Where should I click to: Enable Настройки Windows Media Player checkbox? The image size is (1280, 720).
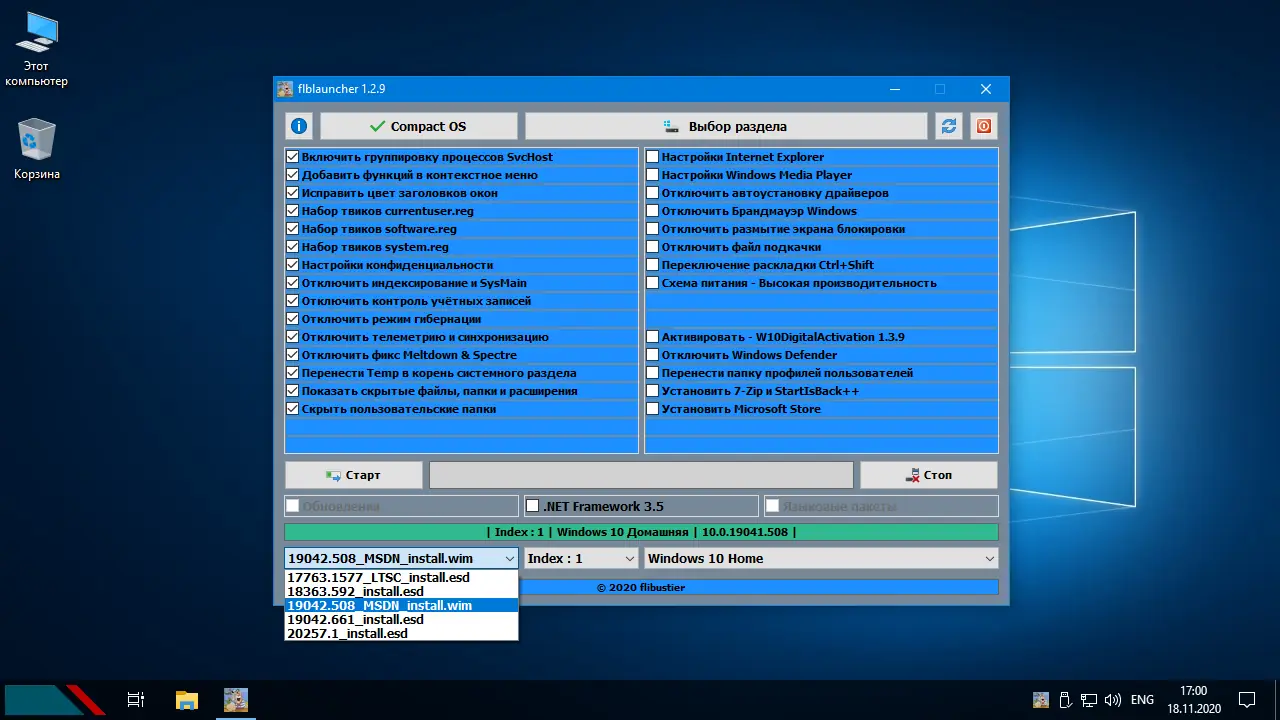coord(653,175)
